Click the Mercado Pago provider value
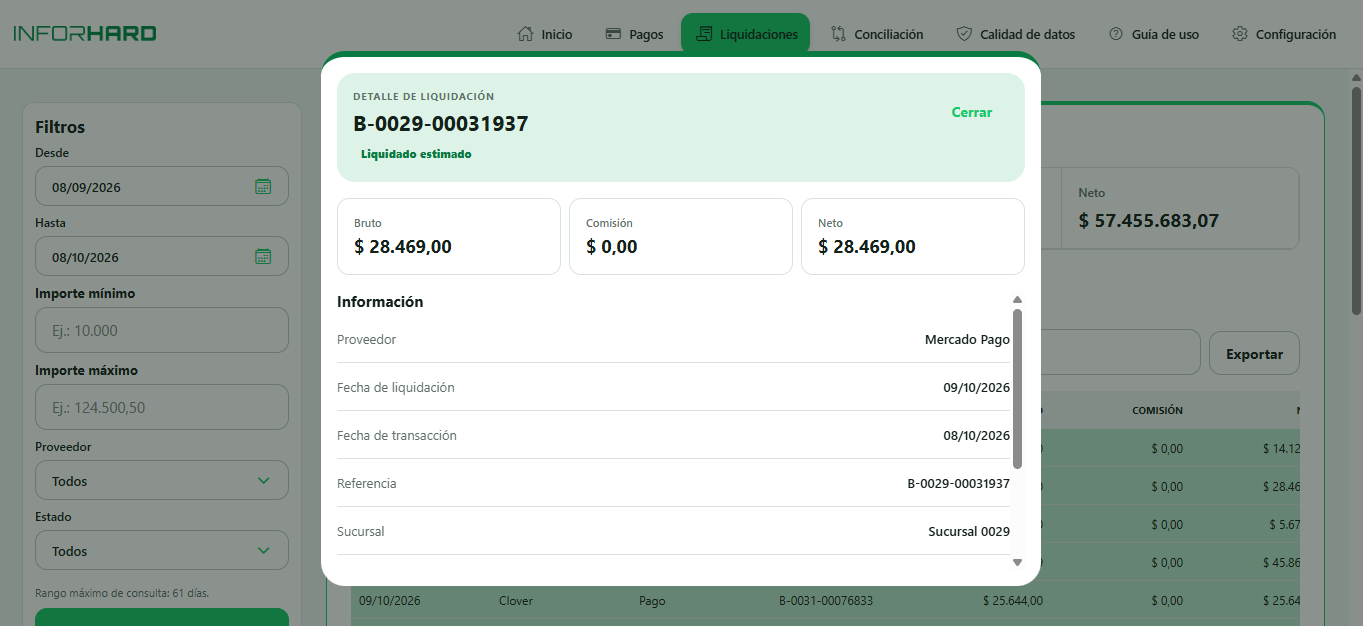Image resolution: width=1363 pixels, height=626 pixels. [x=967, y=340]
